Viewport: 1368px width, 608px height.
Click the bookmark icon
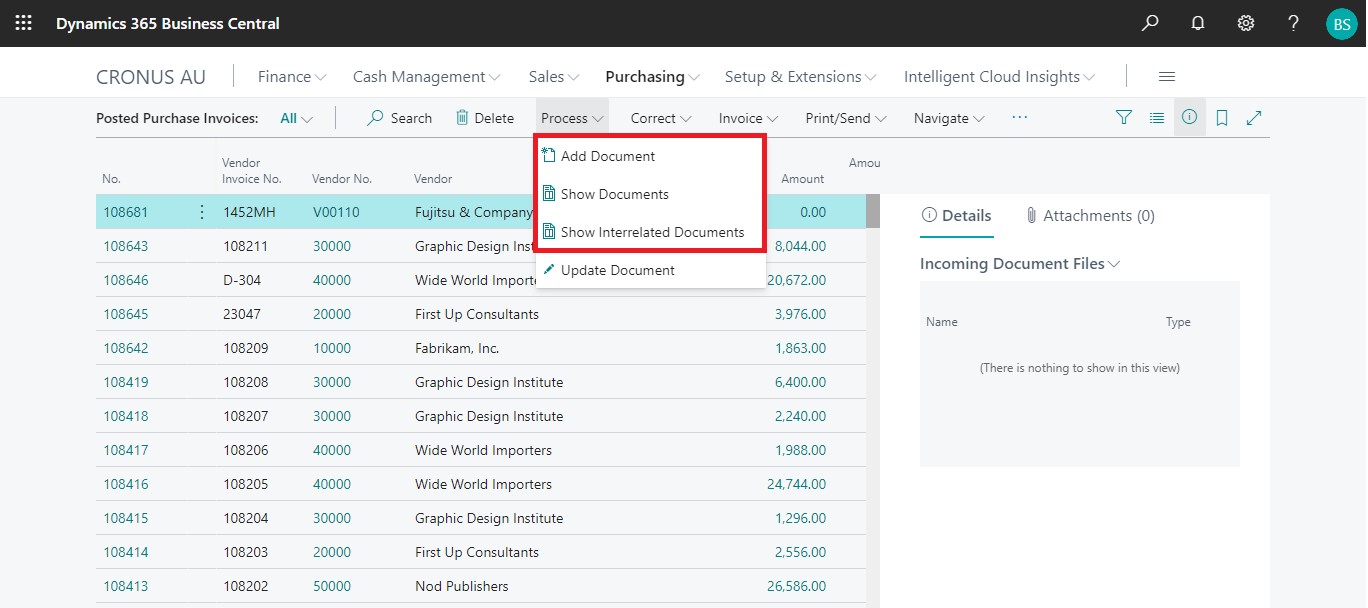point(1222,118)
